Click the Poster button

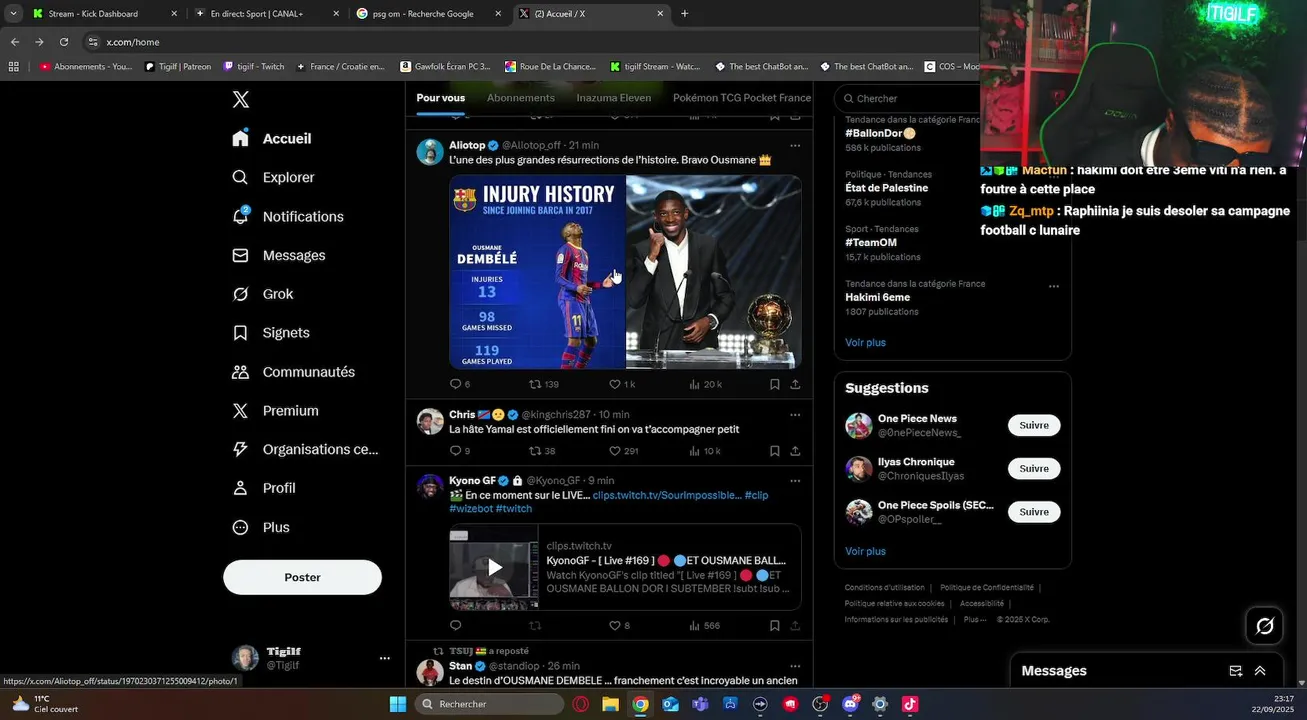coord(302,577)
